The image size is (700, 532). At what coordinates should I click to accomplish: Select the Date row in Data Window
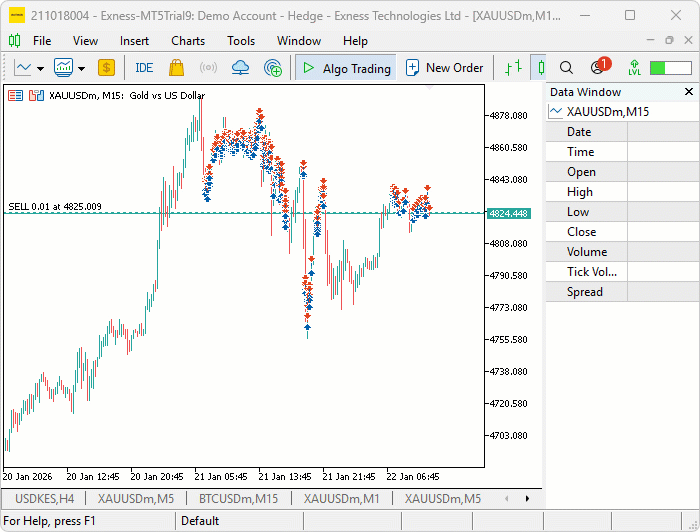pyautogui.click(x=622, y=132)
